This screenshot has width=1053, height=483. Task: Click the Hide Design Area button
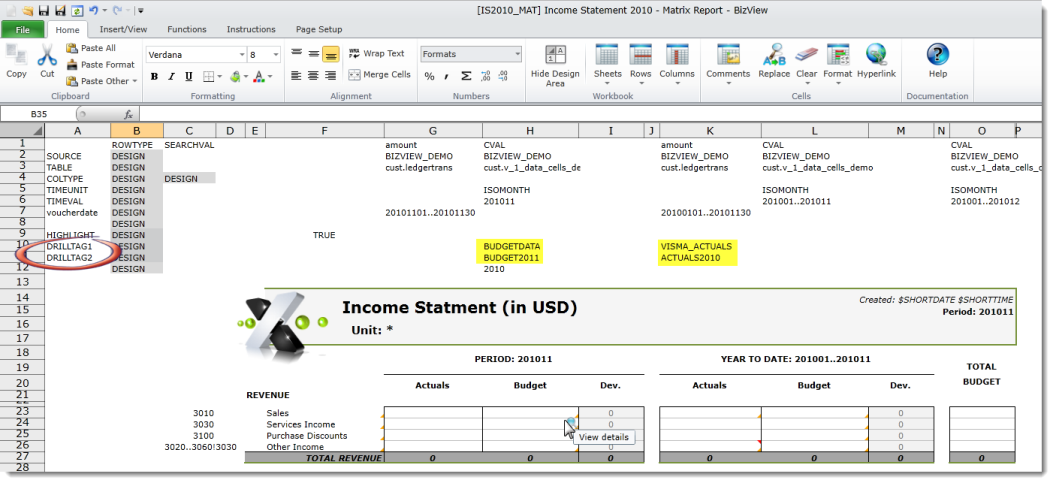[x=555, y=66]
